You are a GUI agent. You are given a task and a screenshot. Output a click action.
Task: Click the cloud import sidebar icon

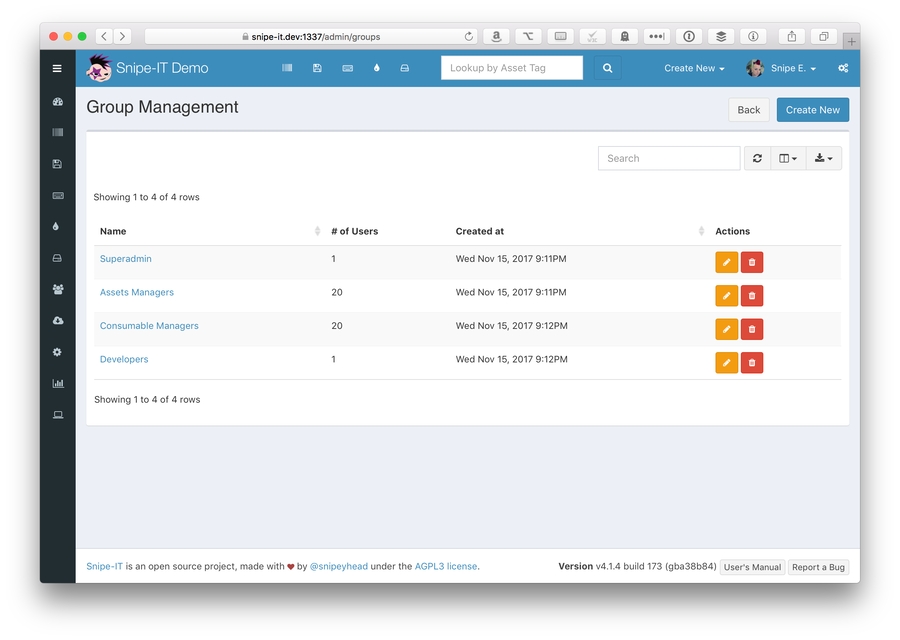(x=57, y=321)
